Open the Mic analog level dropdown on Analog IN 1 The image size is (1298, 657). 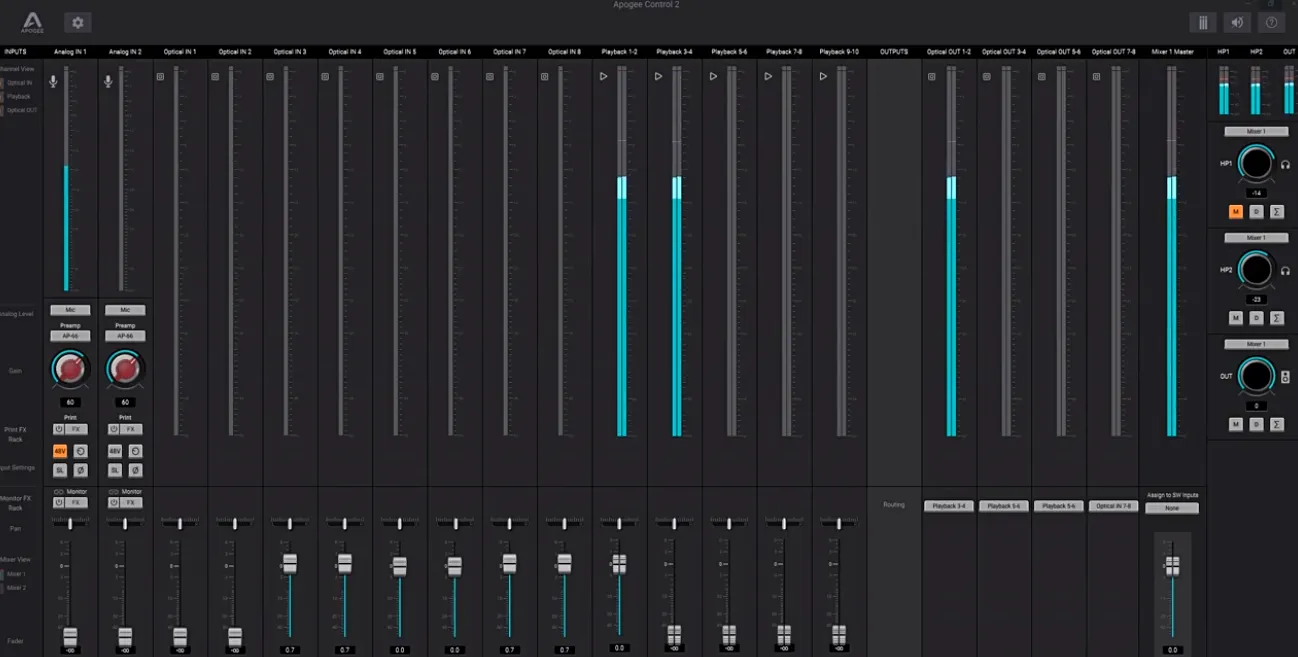pos(70,310)
